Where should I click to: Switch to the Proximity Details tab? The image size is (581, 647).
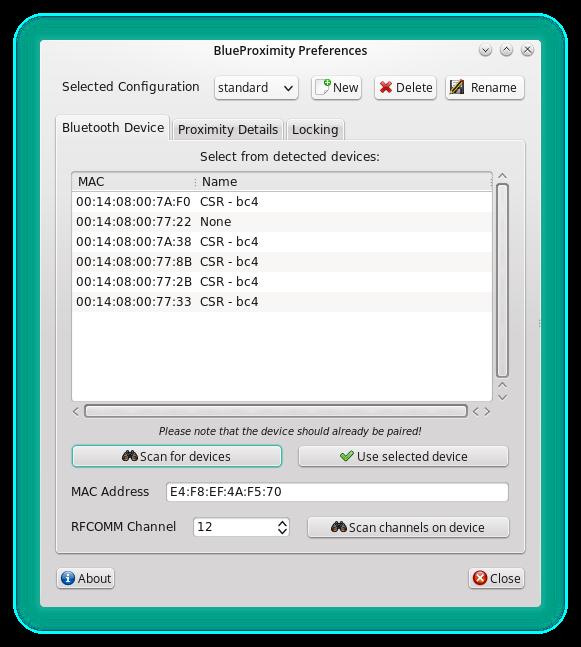coord(228,130)
